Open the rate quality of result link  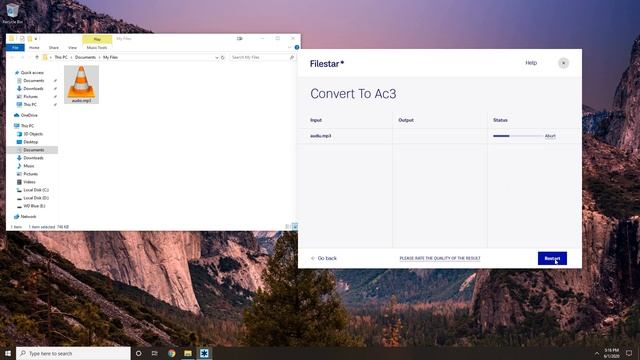pyautogui.click(x=440, y=258)
